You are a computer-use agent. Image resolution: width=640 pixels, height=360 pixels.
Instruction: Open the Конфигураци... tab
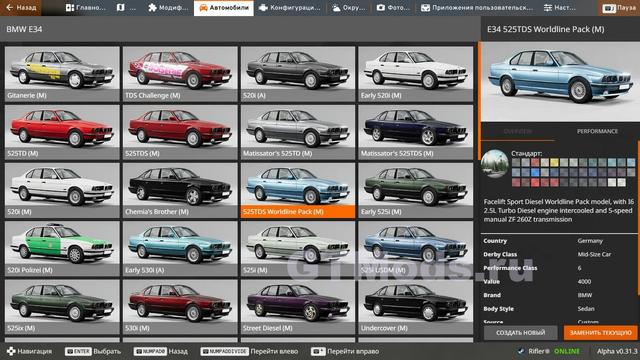click(290, 8)
